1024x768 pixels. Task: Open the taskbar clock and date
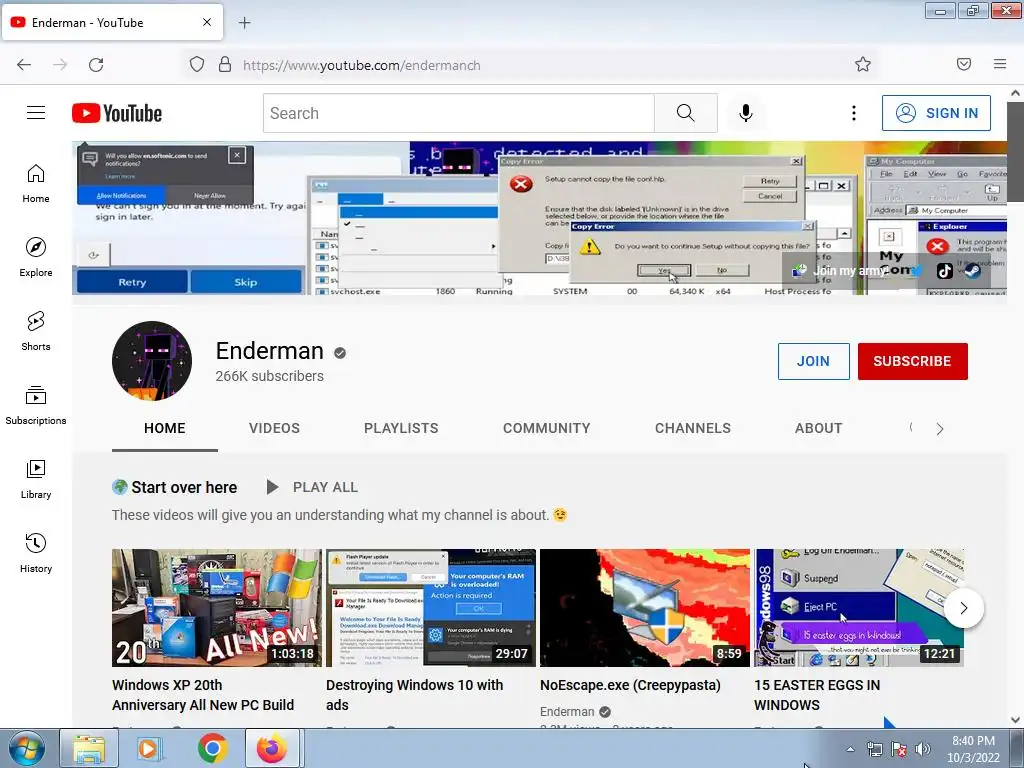pos(974,749)
